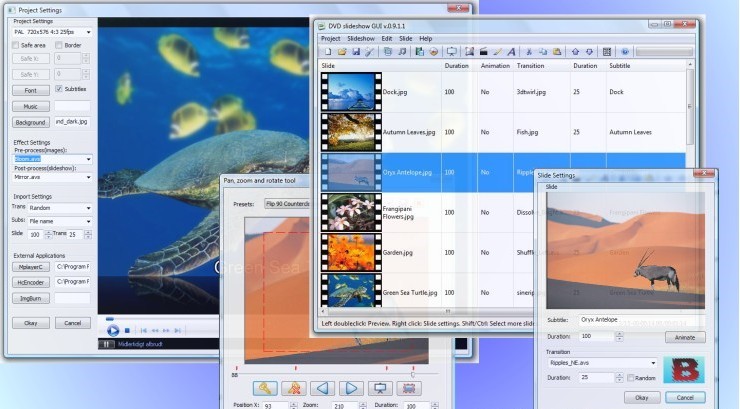Image resolution: width=740 pixels, height=409 pixels.
Task: Click the round Play button in preview player
Action: pyautogui.click(x=113, y=331)
